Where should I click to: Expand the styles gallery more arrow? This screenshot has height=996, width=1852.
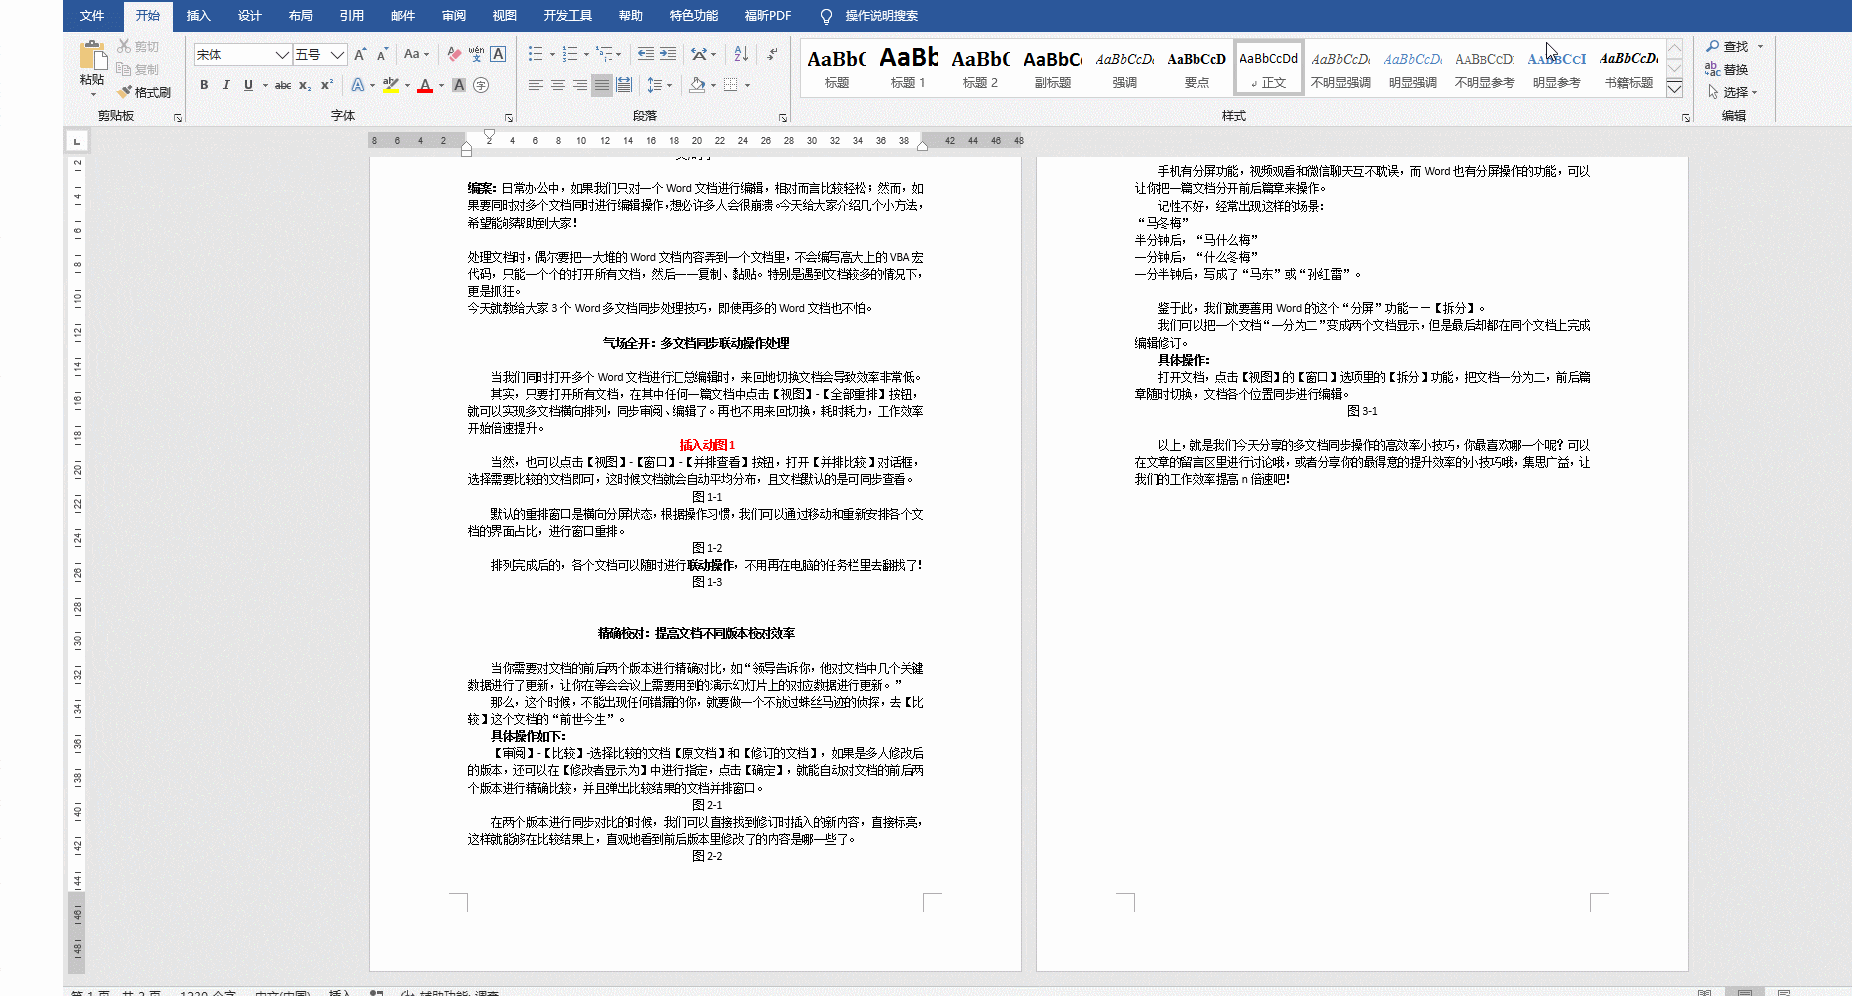(1675, 89)
